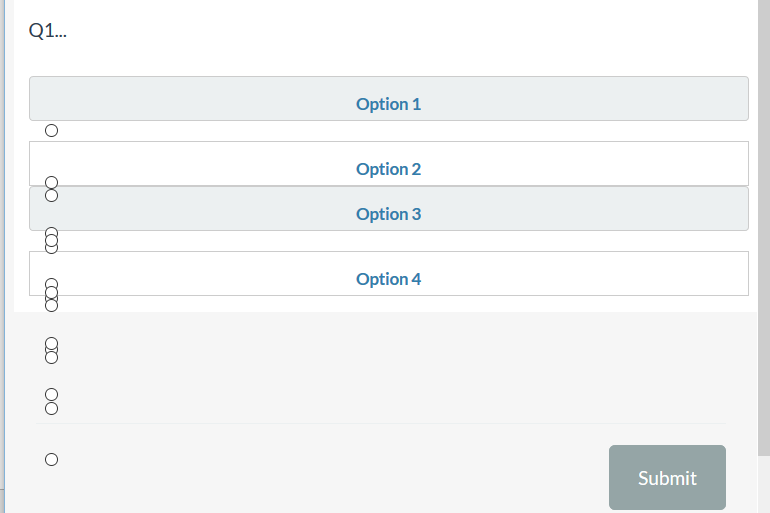Select the lone radio button beside Submit

point(52,460)
